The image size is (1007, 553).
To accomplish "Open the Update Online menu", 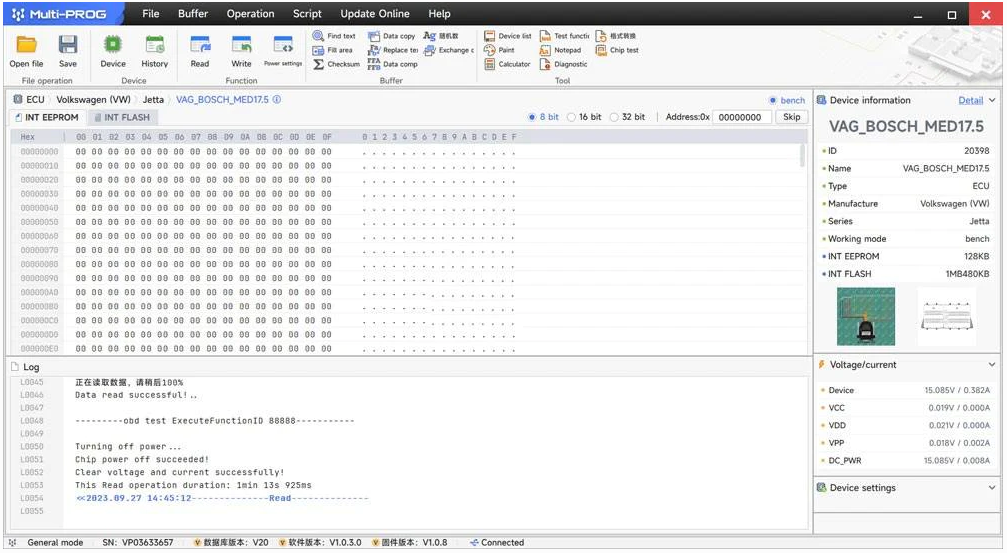I will tap(375, 13).
